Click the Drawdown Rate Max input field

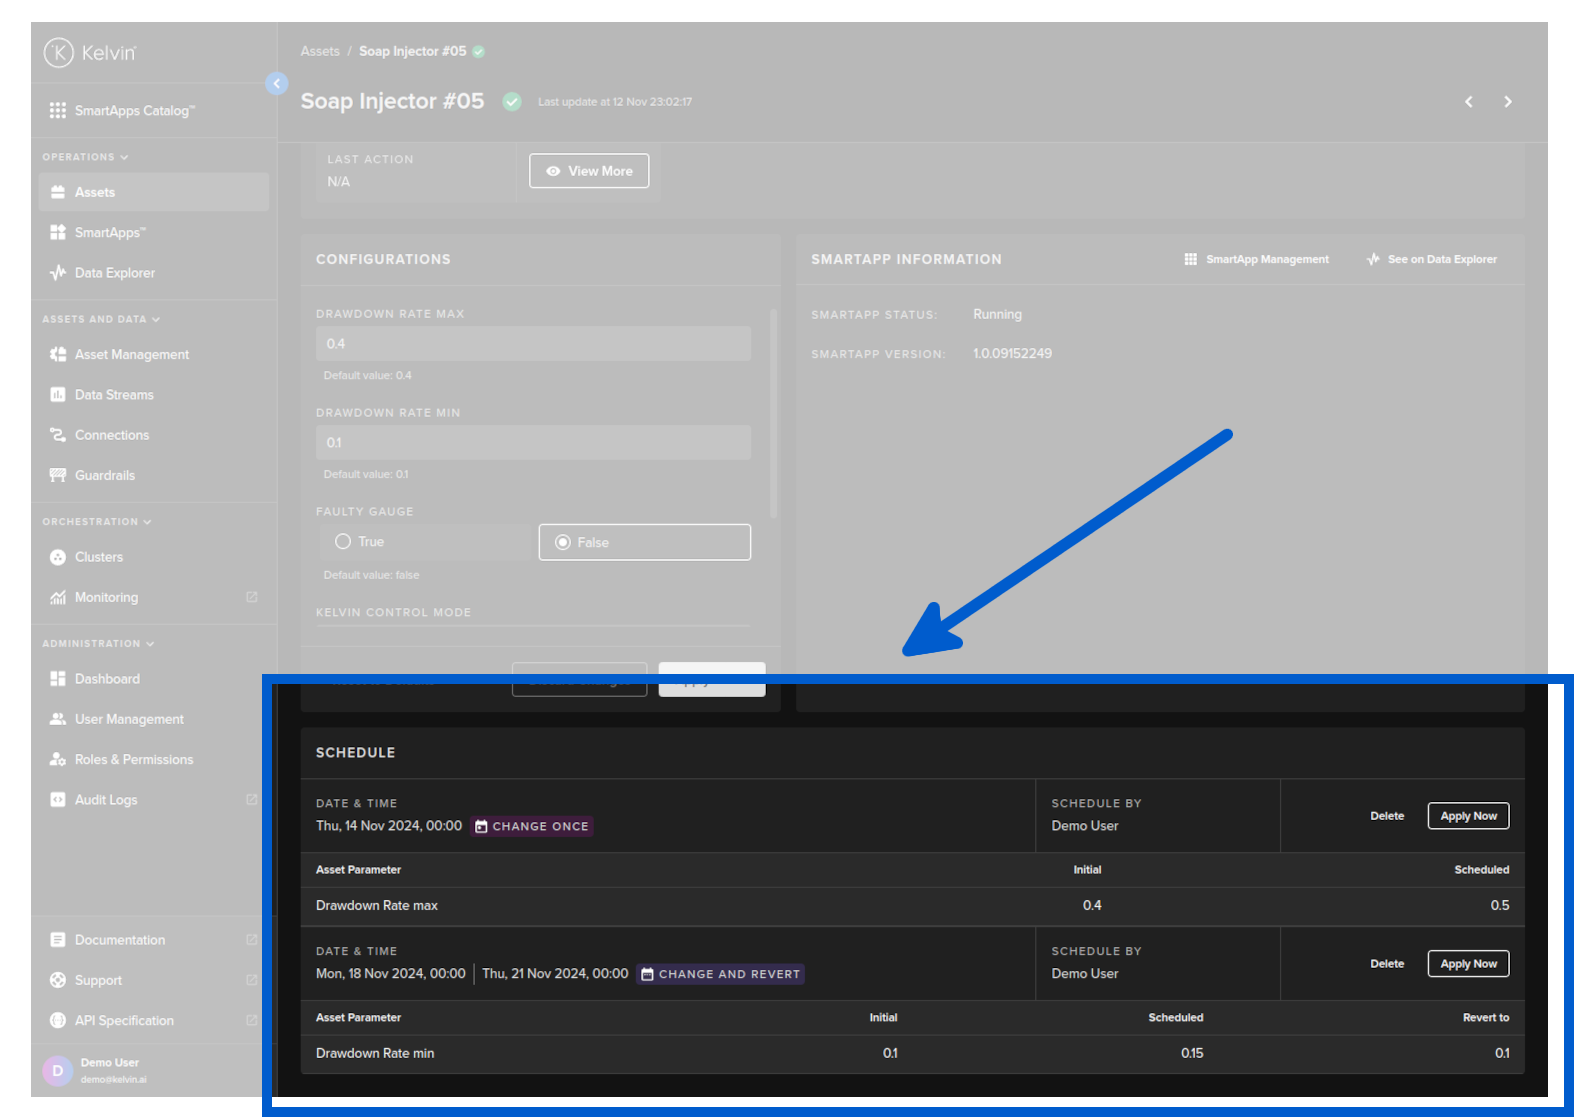[x=533, y=344]
